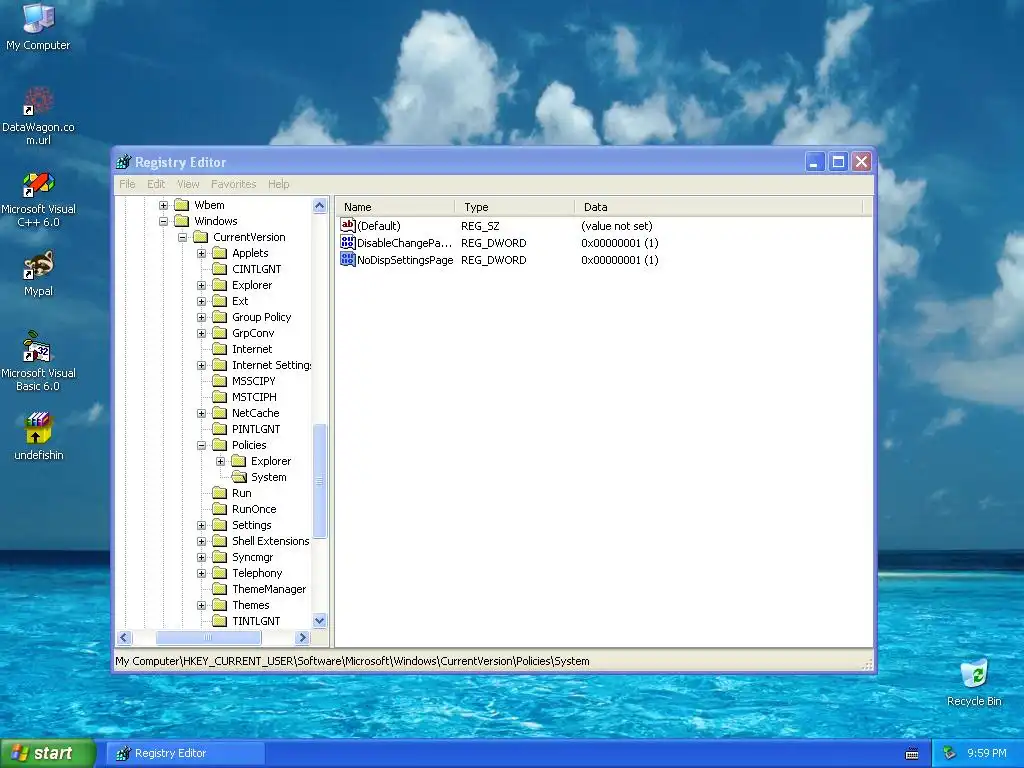Click the tree horizontal scroll left arrow
The height and width of the screenshot is (768, 1024).
(x=124, y=637)
